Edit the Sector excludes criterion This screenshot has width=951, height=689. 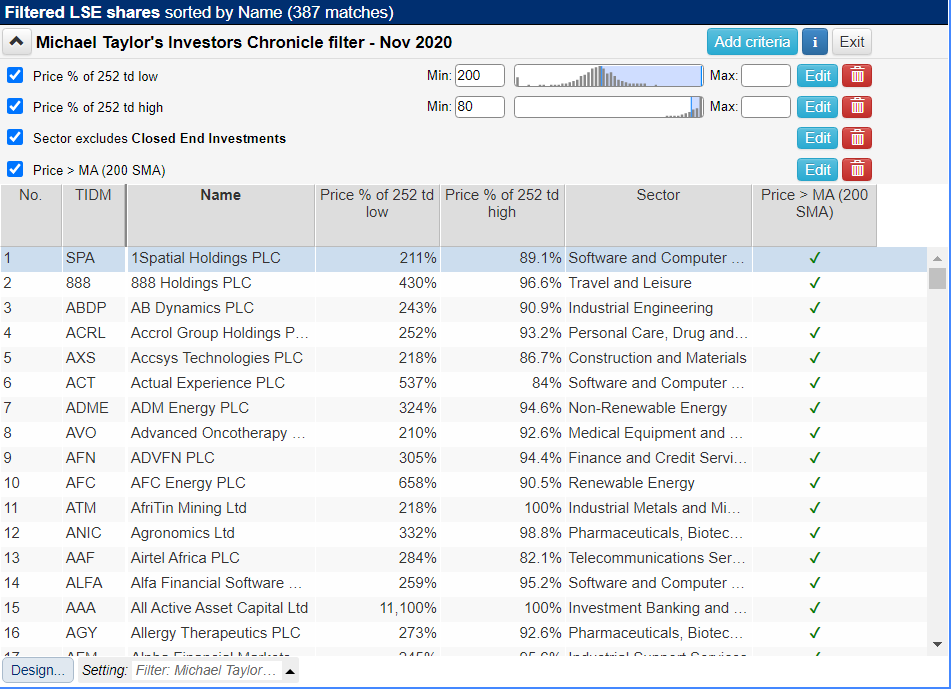tap(818, 138)
